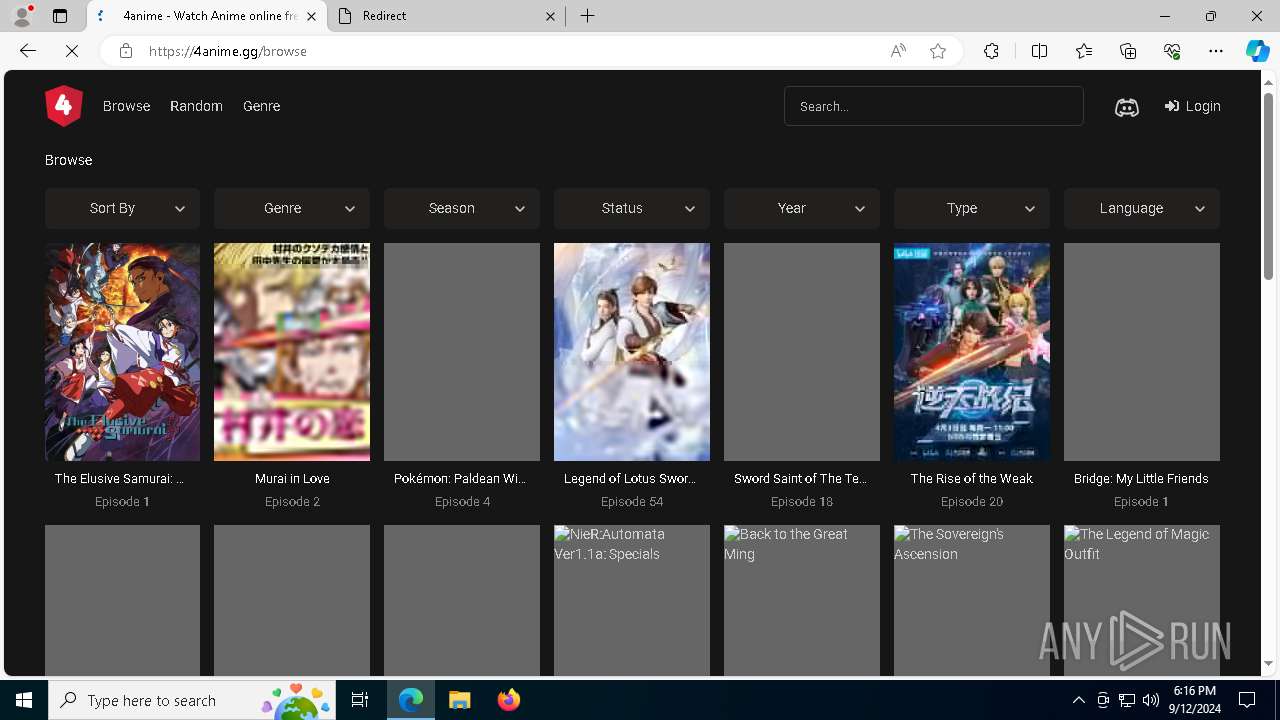Close the 4anime tab

click(312, 16)
